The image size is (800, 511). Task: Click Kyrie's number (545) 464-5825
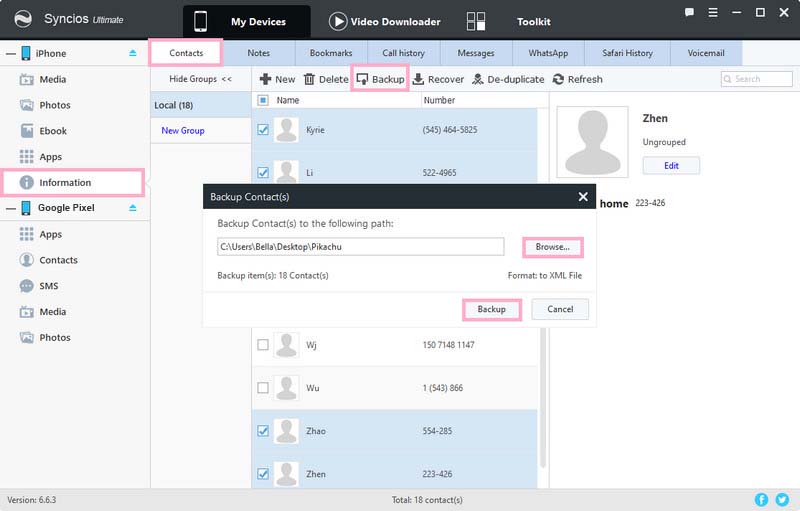(x=449, y=130)
